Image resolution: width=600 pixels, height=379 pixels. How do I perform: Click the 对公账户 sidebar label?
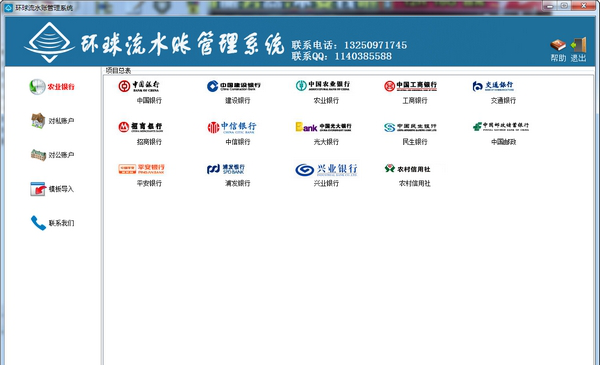point(61,155)
